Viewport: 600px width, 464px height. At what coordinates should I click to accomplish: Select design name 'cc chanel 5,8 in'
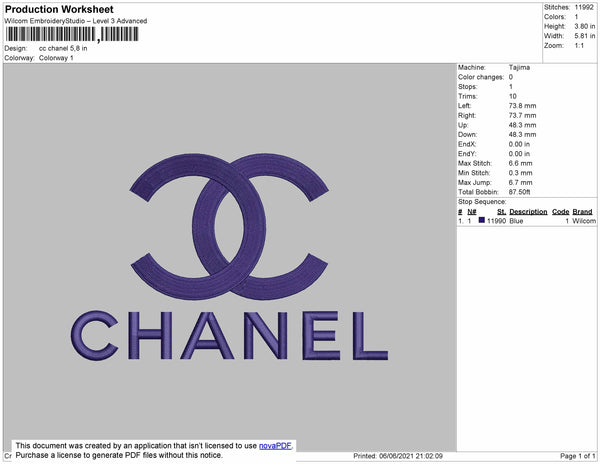pos(63,49)
